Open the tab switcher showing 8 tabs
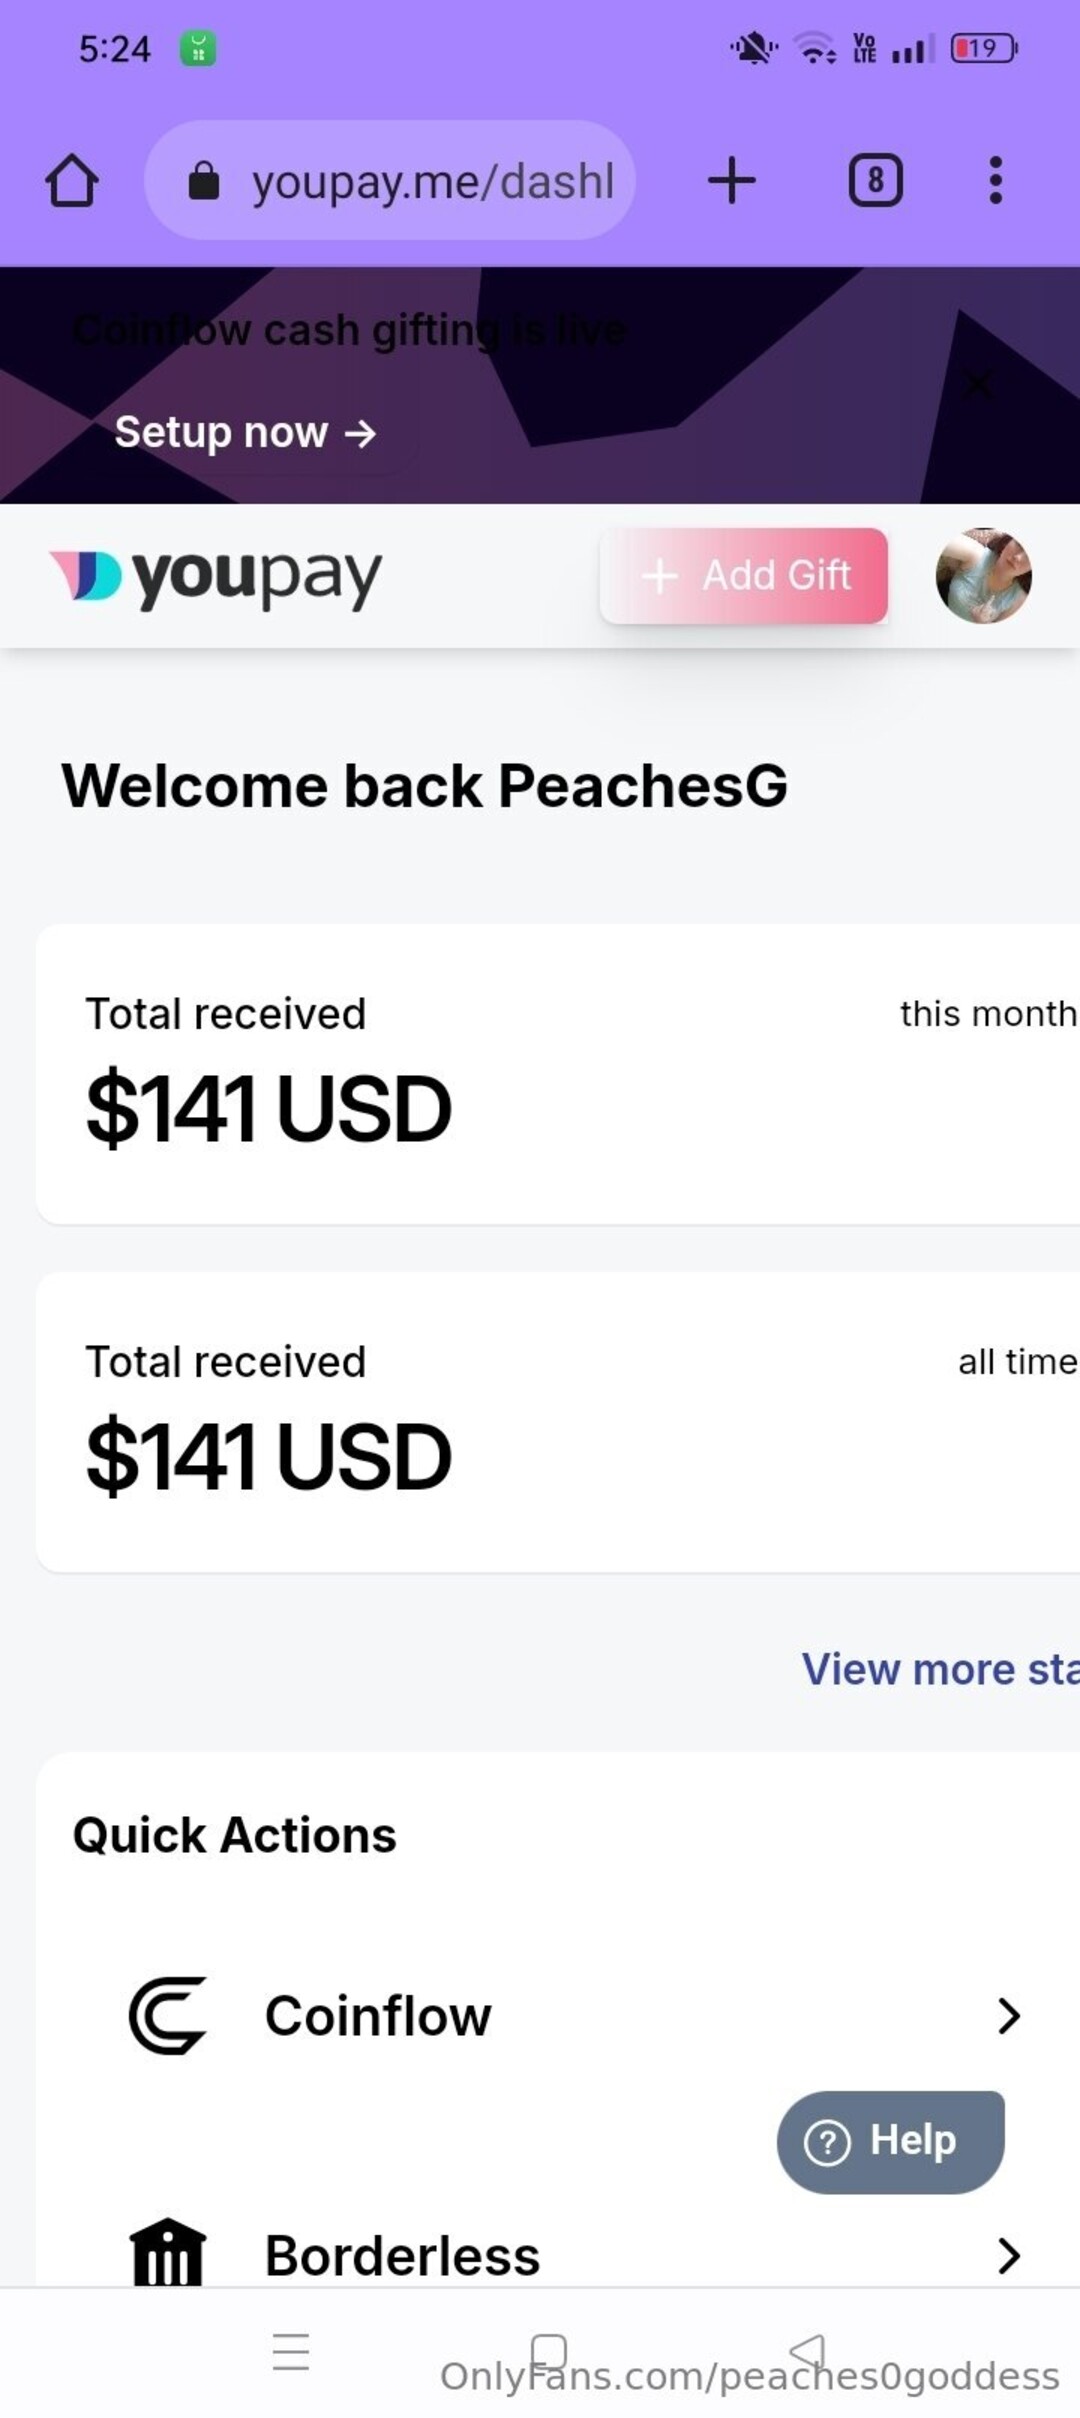1080x2418 pixels. (x=875, y=181)
